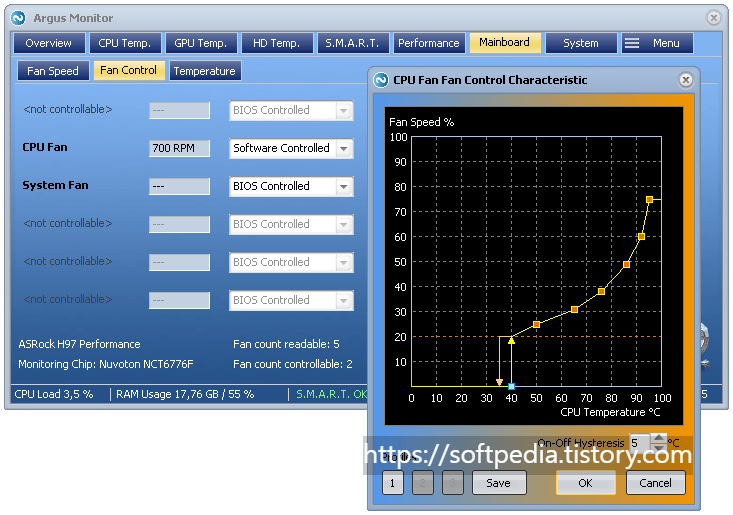Image resolution: width=733 pixels, height=515 pixels.
Task: Click the System Fan label
Action: click(x=55, y=186)
